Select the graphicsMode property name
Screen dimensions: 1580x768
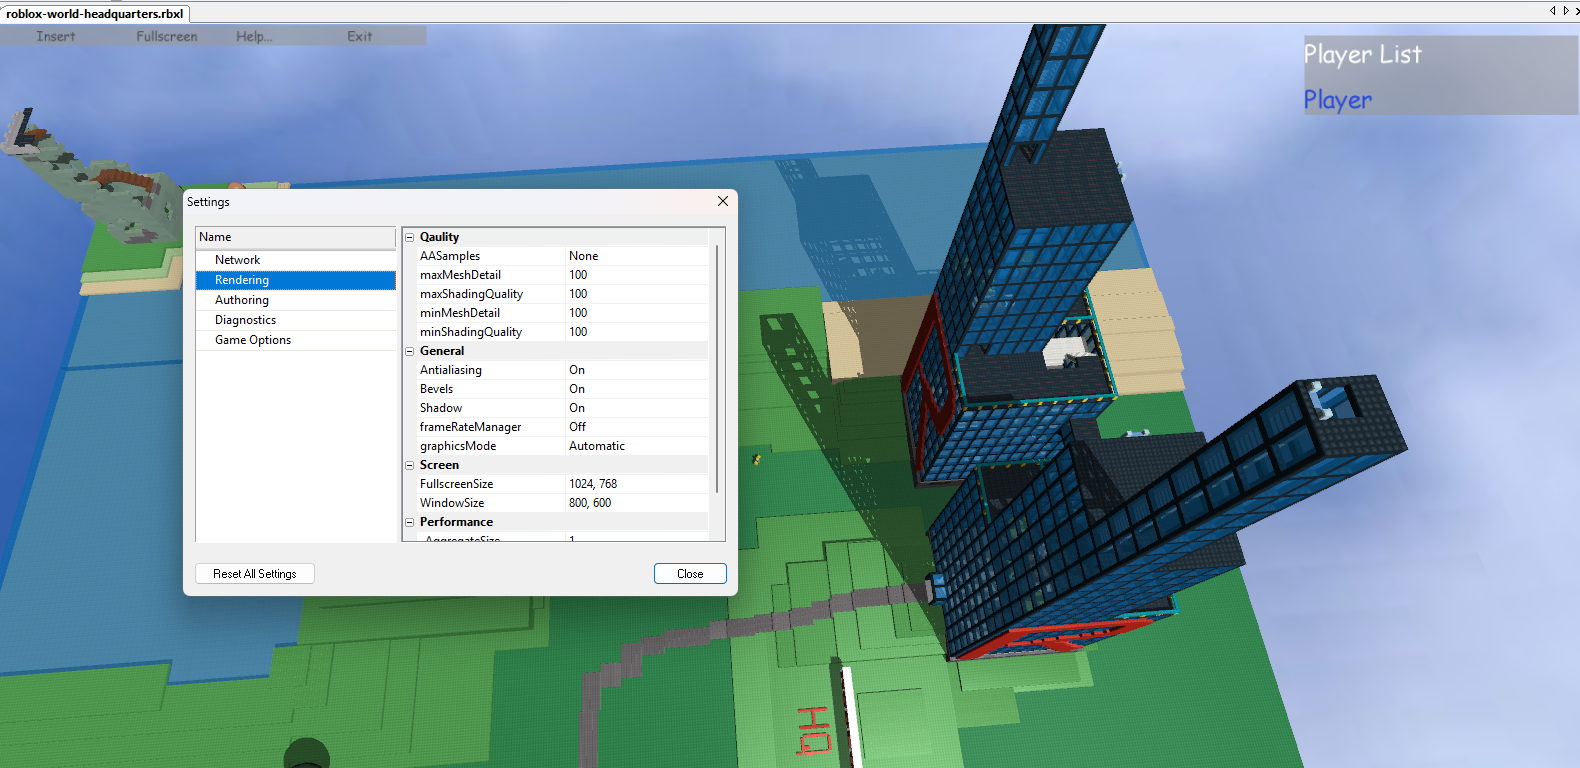pyautogui.click(x=458, y=446)
